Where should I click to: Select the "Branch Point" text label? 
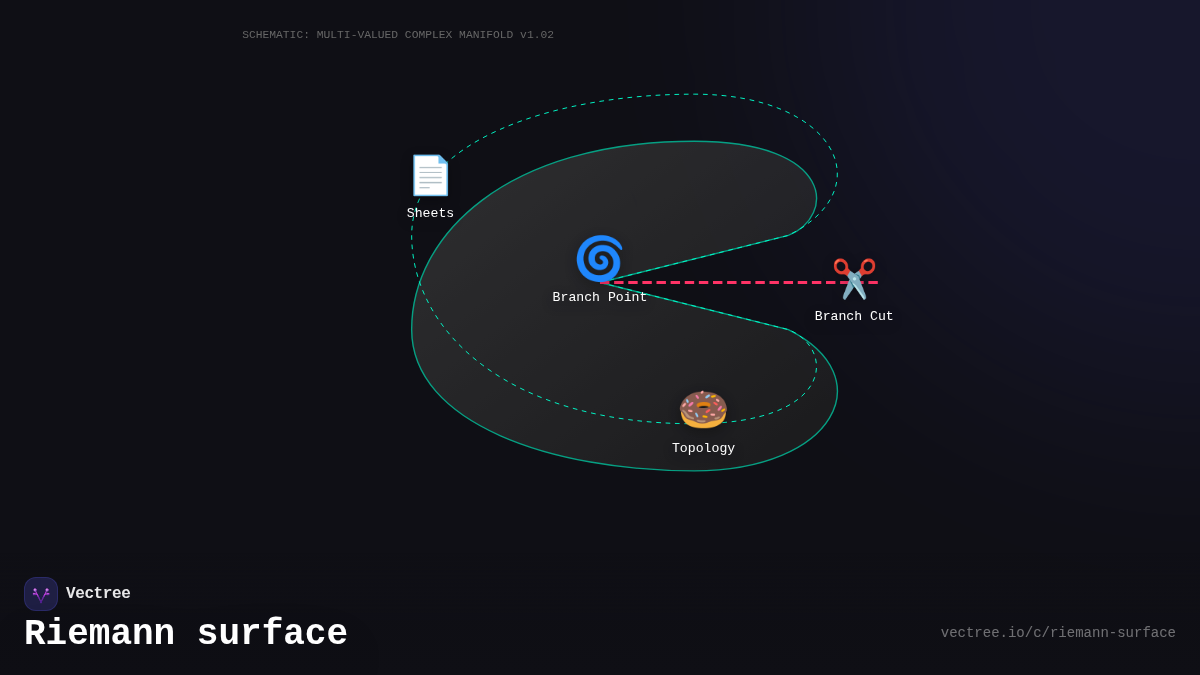(599, 297)
